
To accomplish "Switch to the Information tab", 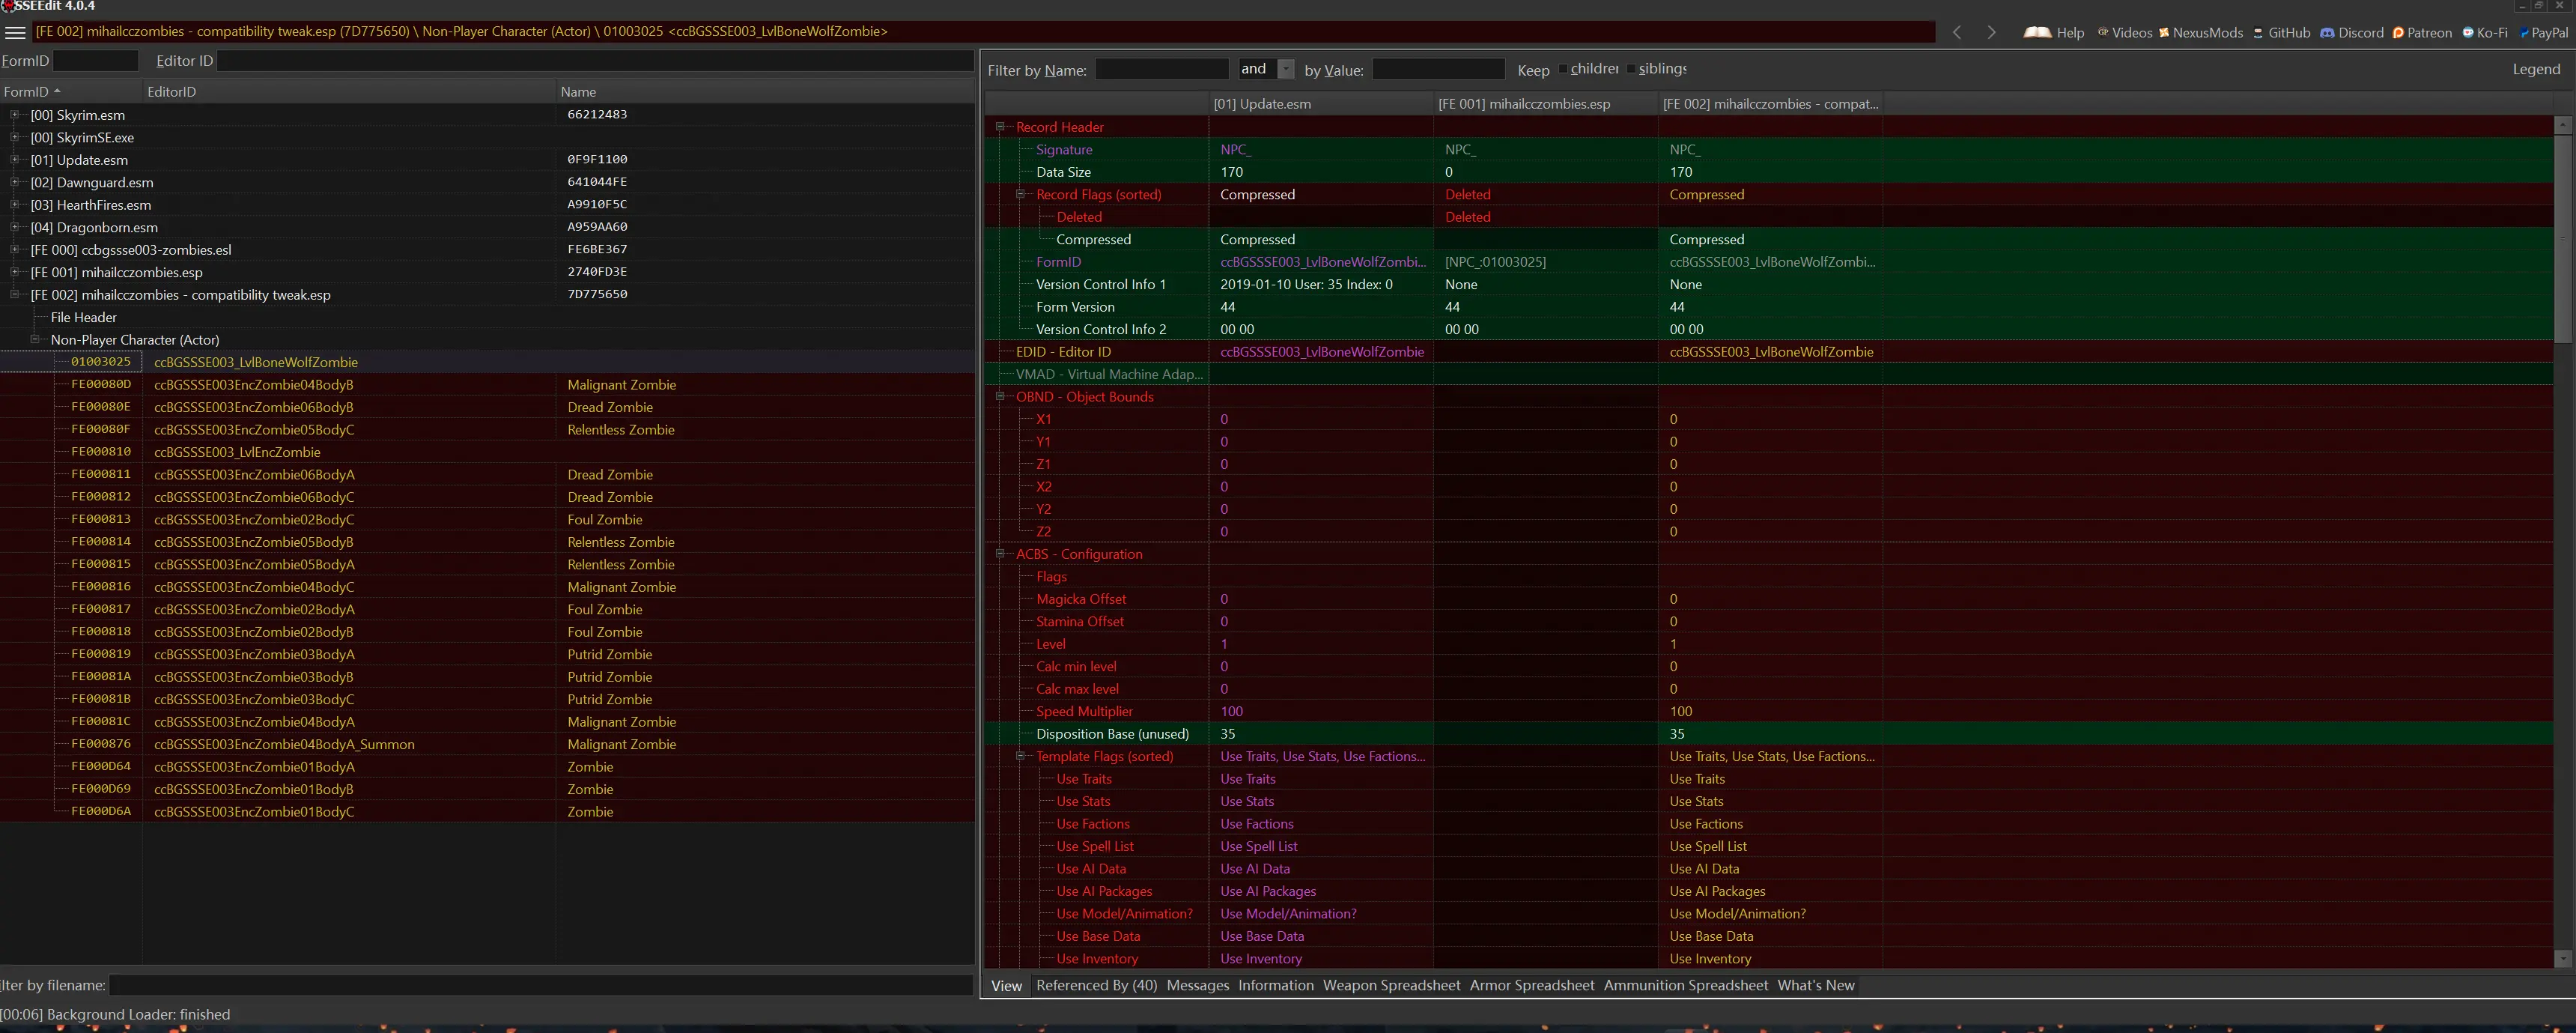I will [1276, 985].
